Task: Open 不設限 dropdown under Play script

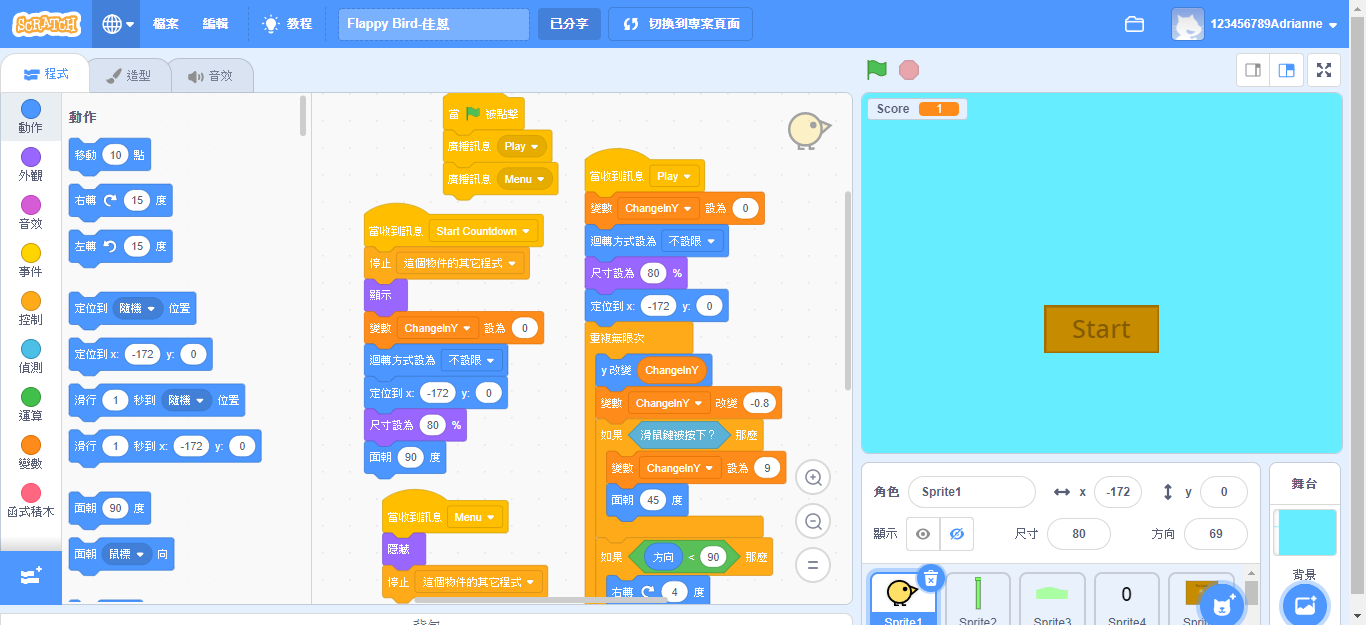Action: [x=693, y=241]
